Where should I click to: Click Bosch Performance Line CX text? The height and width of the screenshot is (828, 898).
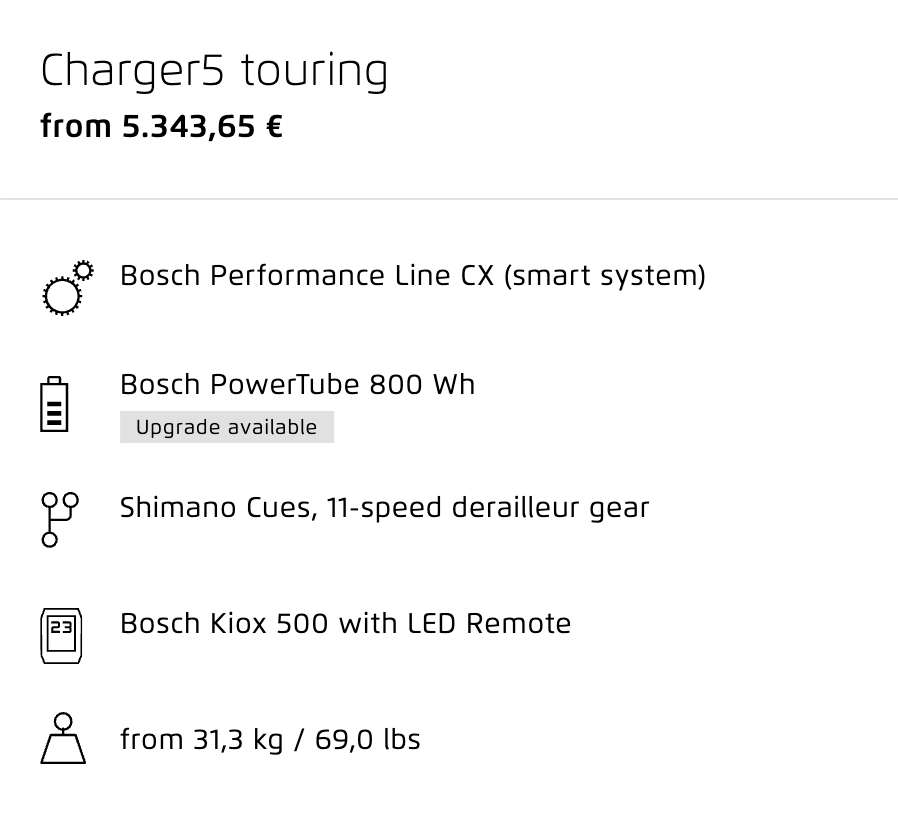tap(307, 276)
